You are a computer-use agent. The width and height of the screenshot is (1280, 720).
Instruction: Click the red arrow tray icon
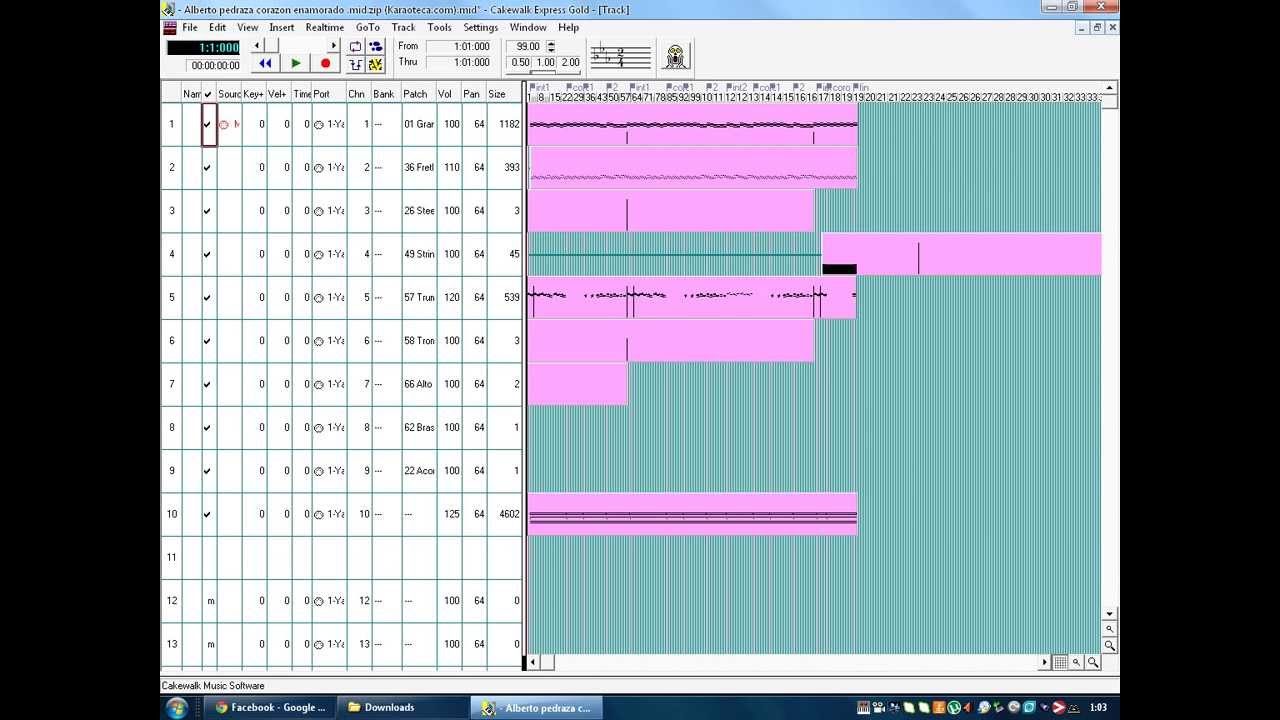[1058, 707]
